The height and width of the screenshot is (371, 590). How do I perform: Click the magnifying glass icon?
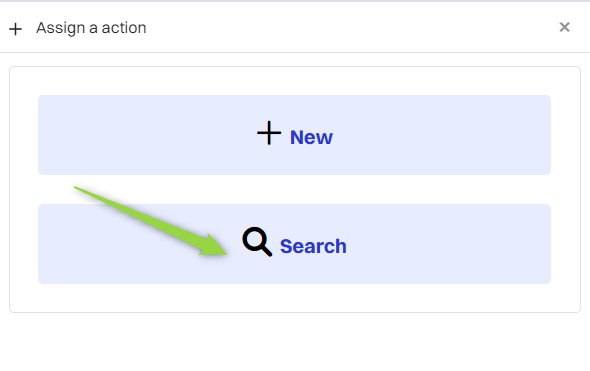(257, 242)
